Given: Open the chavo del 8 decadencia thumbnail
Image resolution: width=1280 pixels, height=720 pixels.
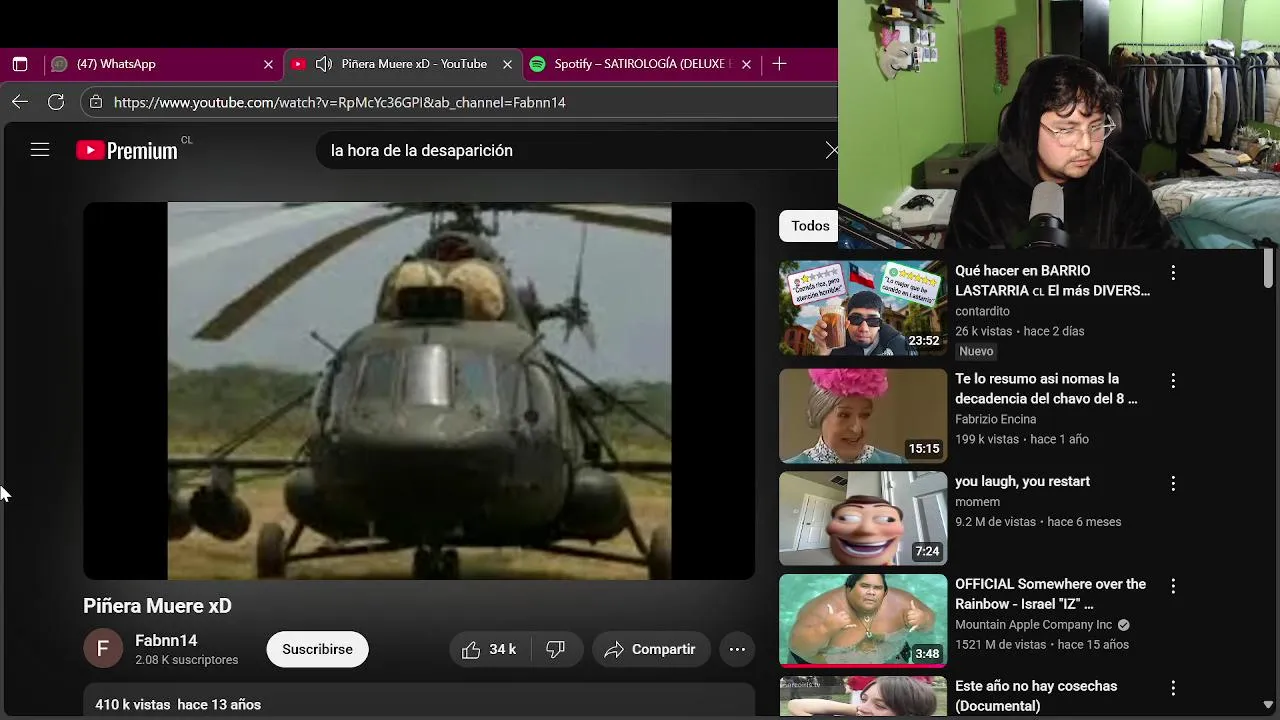Looking at the screenshot, I should (863, 416).
